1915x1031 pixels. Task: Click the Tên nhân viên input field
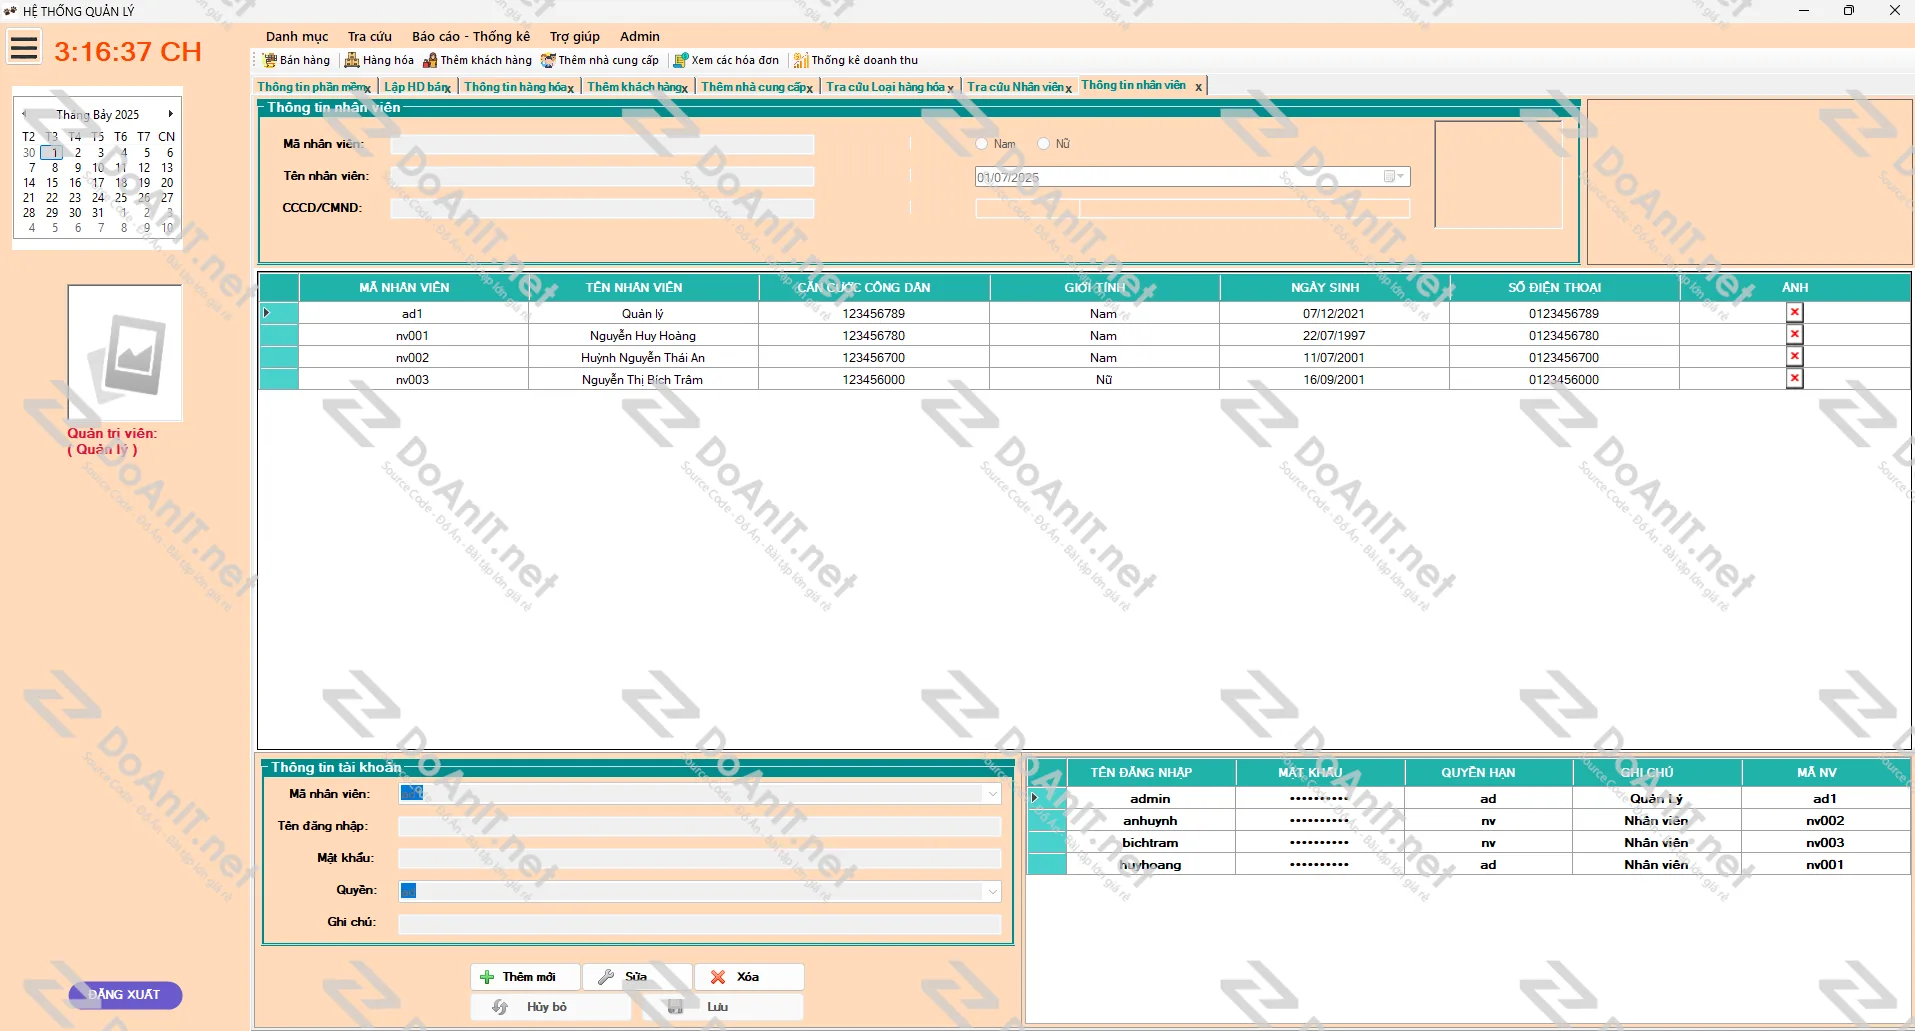(602, 177)
